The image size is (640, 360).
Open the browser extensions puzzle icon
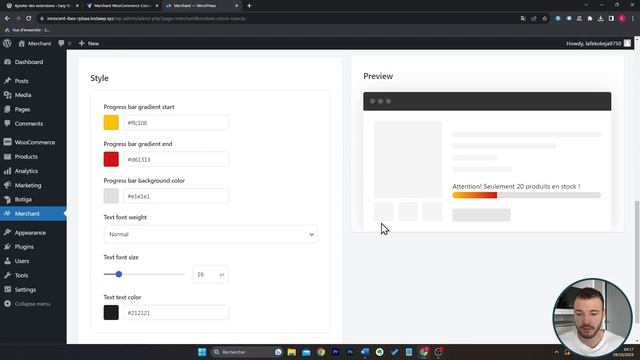[590, 18]
